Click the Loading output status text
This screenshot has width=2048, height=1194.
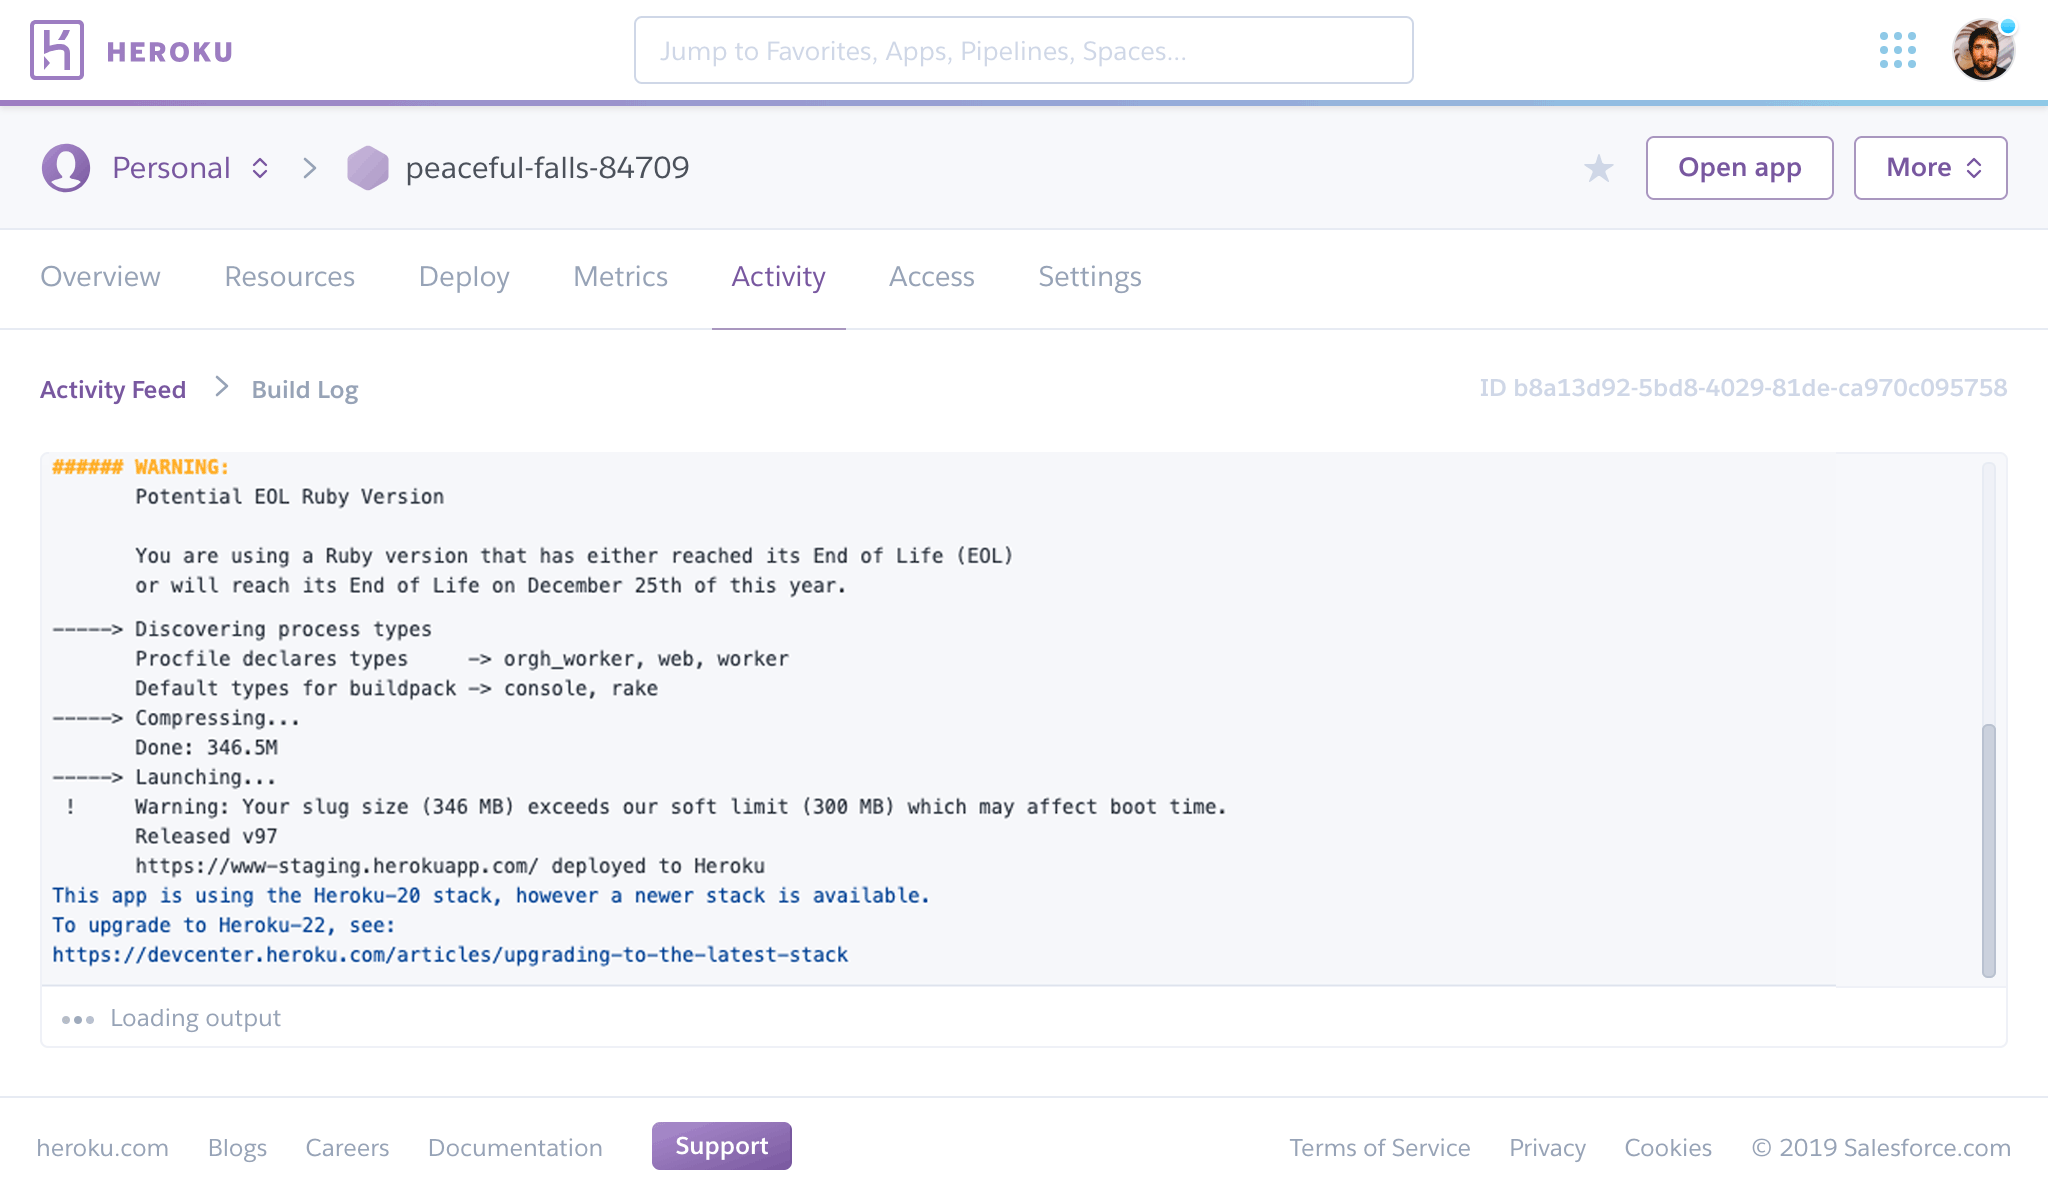point(195,1018)
